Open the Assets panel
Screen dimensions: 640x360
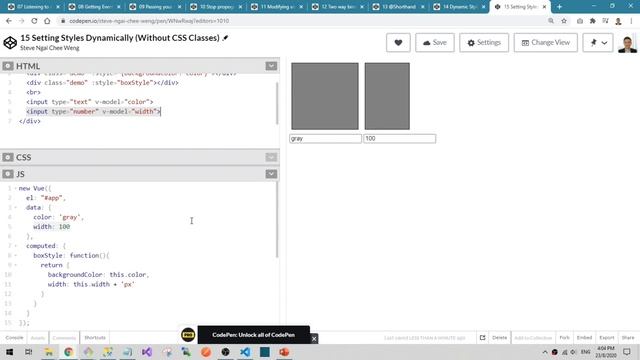[x=38, y=338]
